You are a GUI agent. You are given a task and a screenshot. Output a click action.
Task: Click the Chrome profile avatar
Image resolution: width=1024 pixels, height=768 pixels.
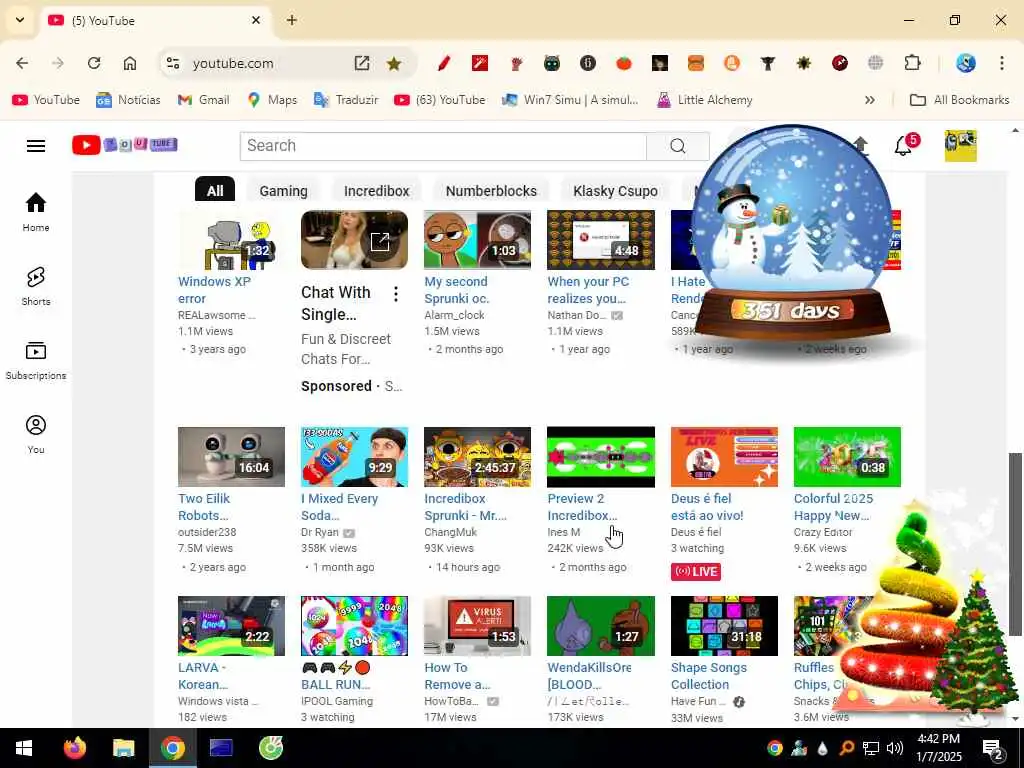[966, 63]
